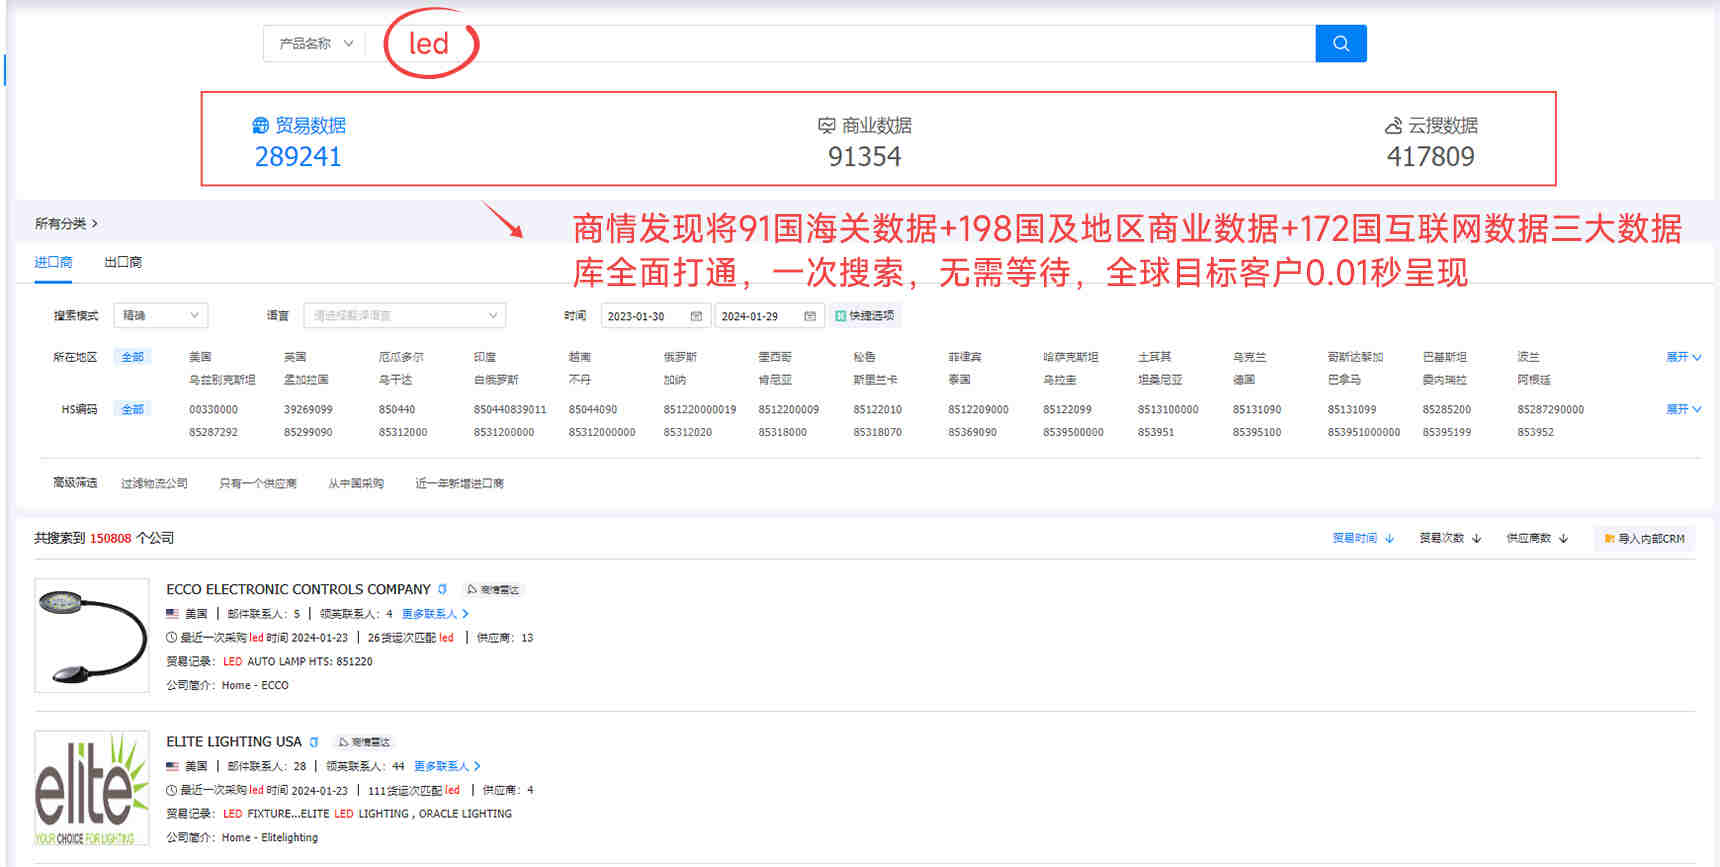Image resolution: width=1720 pixels, height=867 pixels.
Task: Expand the 所在地区 list with 展开
Action: [1684, 357]
